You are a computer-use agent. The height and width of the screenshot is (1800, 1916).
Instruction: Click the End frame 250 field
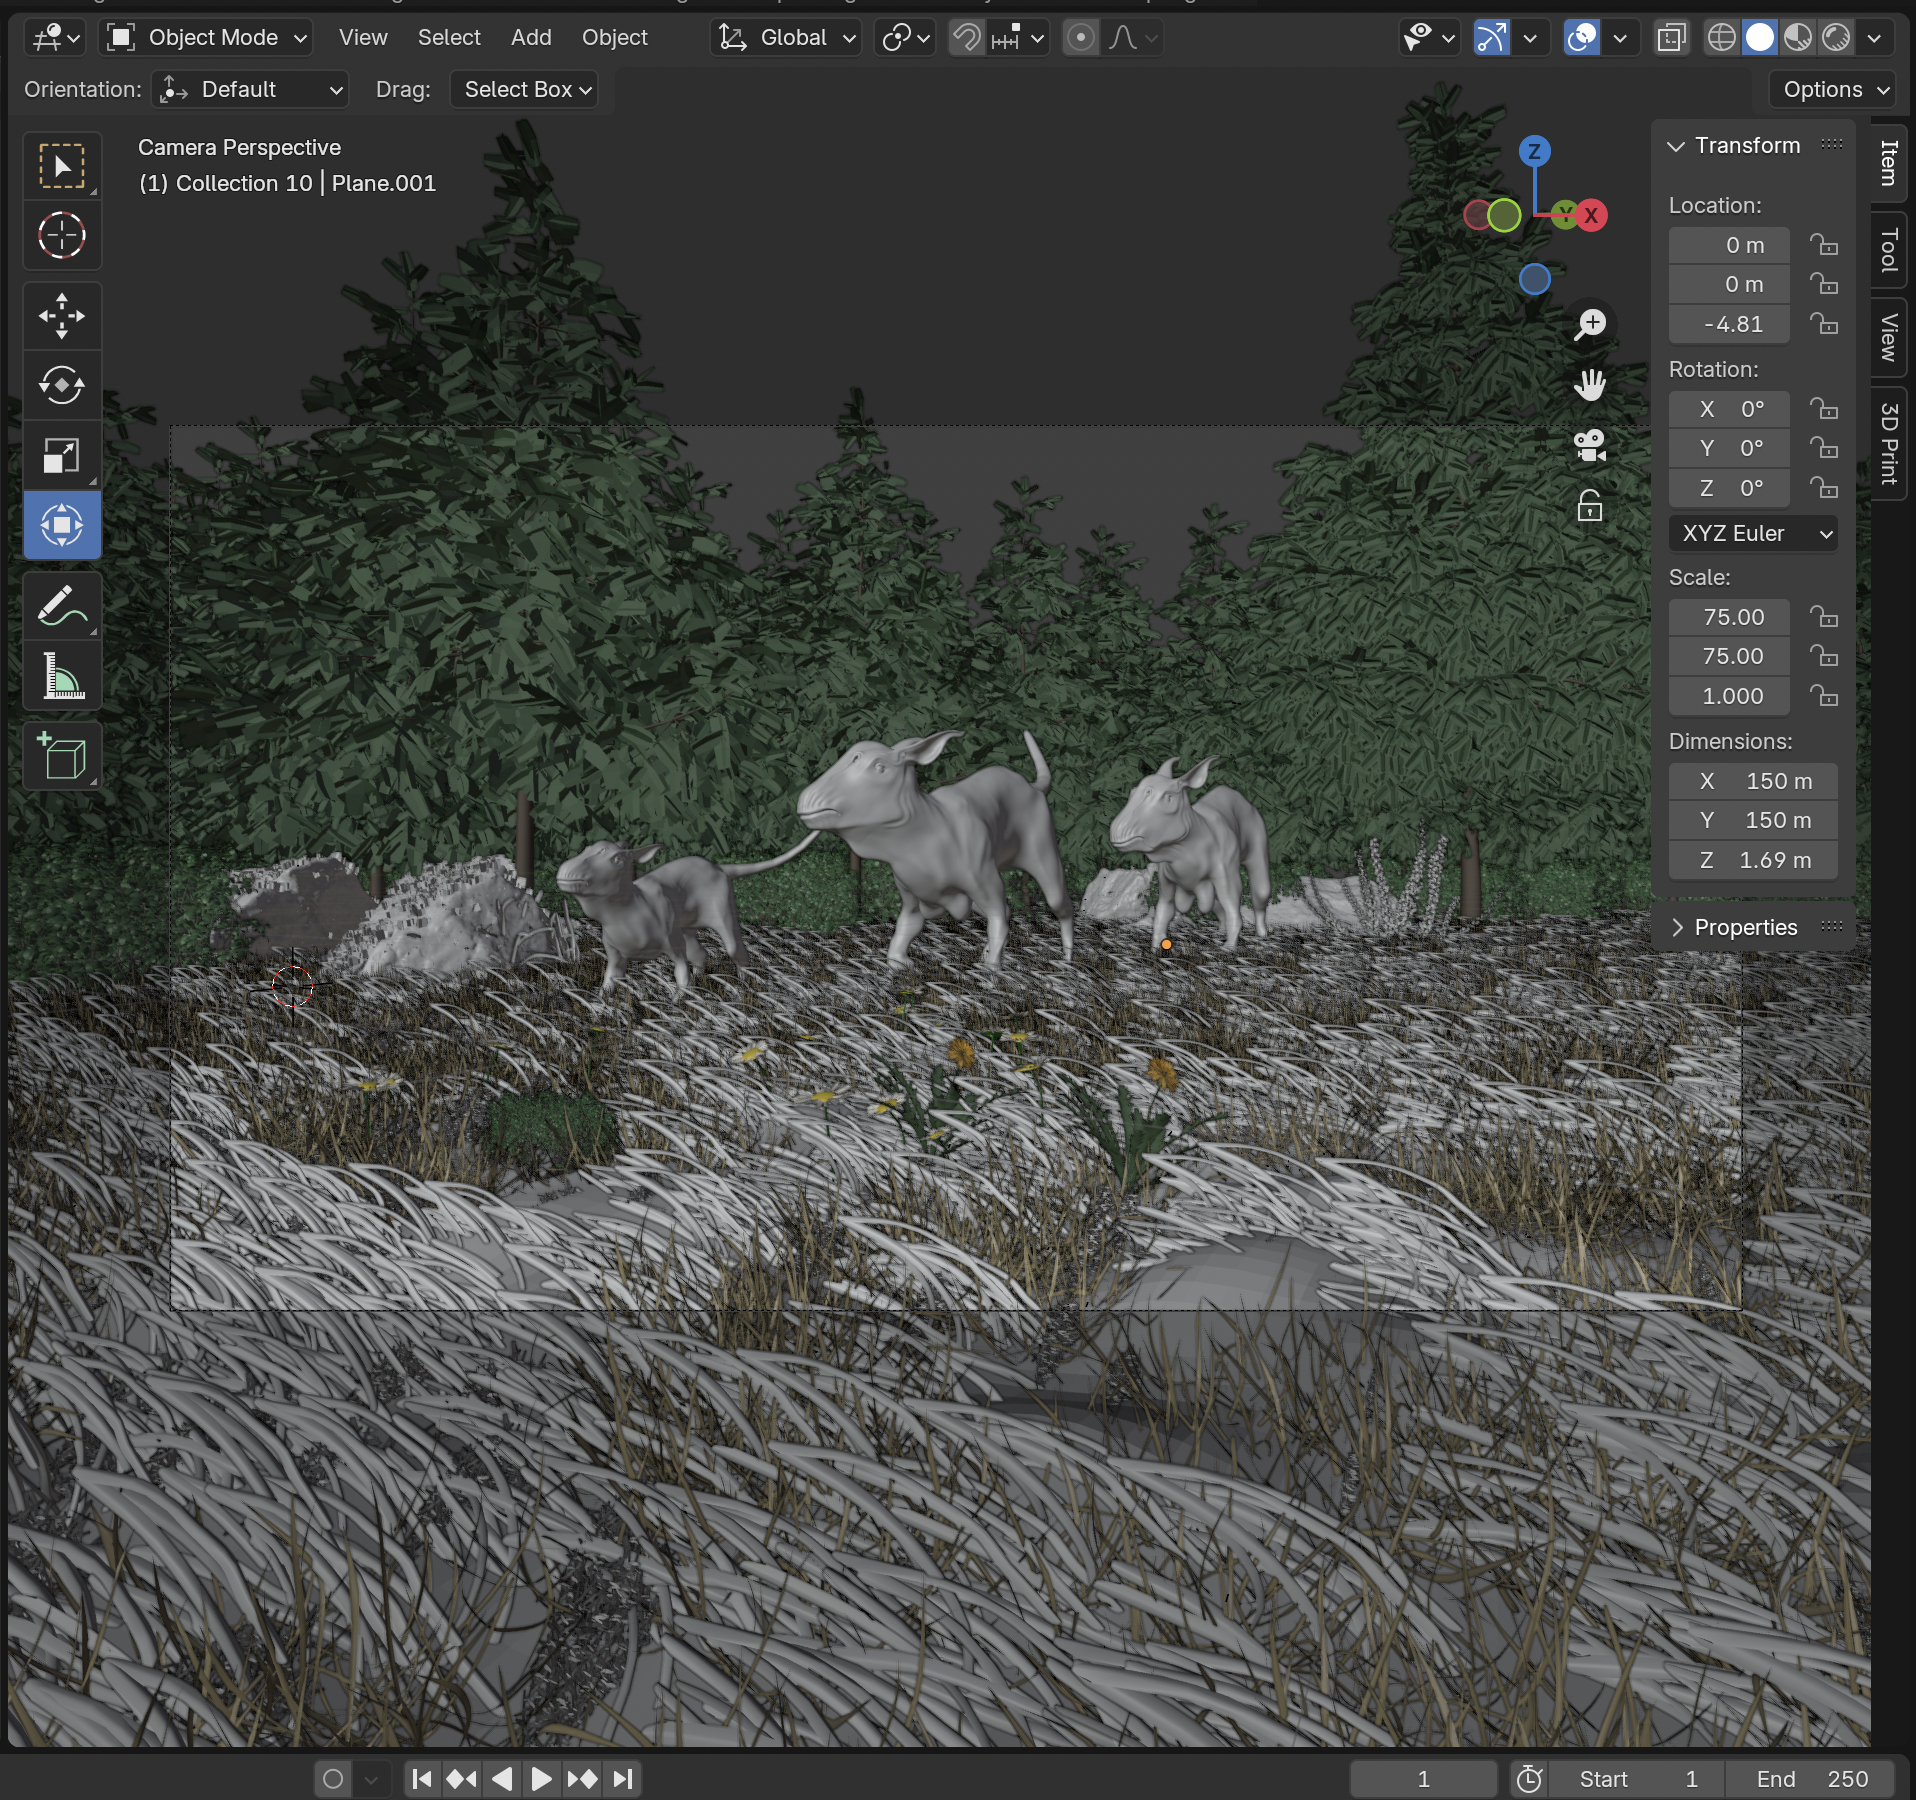1811,1779
